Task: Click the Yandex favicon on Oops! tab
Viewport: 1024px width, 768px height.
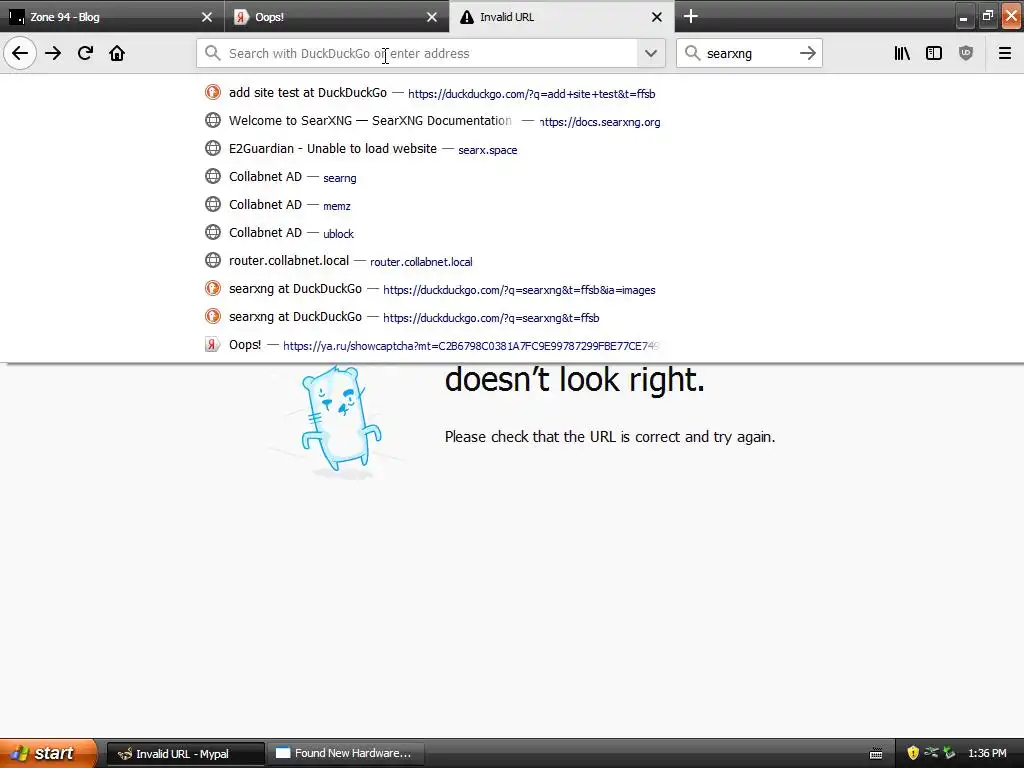Action: (x=241, y=17)
